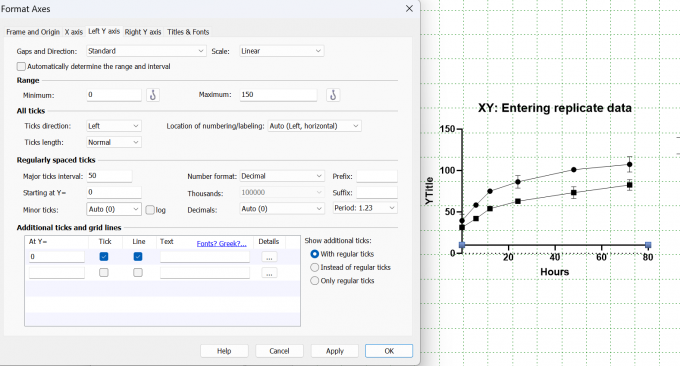Switch to Frame and Origin tab
680x366 pixels.
click(33, 32)
